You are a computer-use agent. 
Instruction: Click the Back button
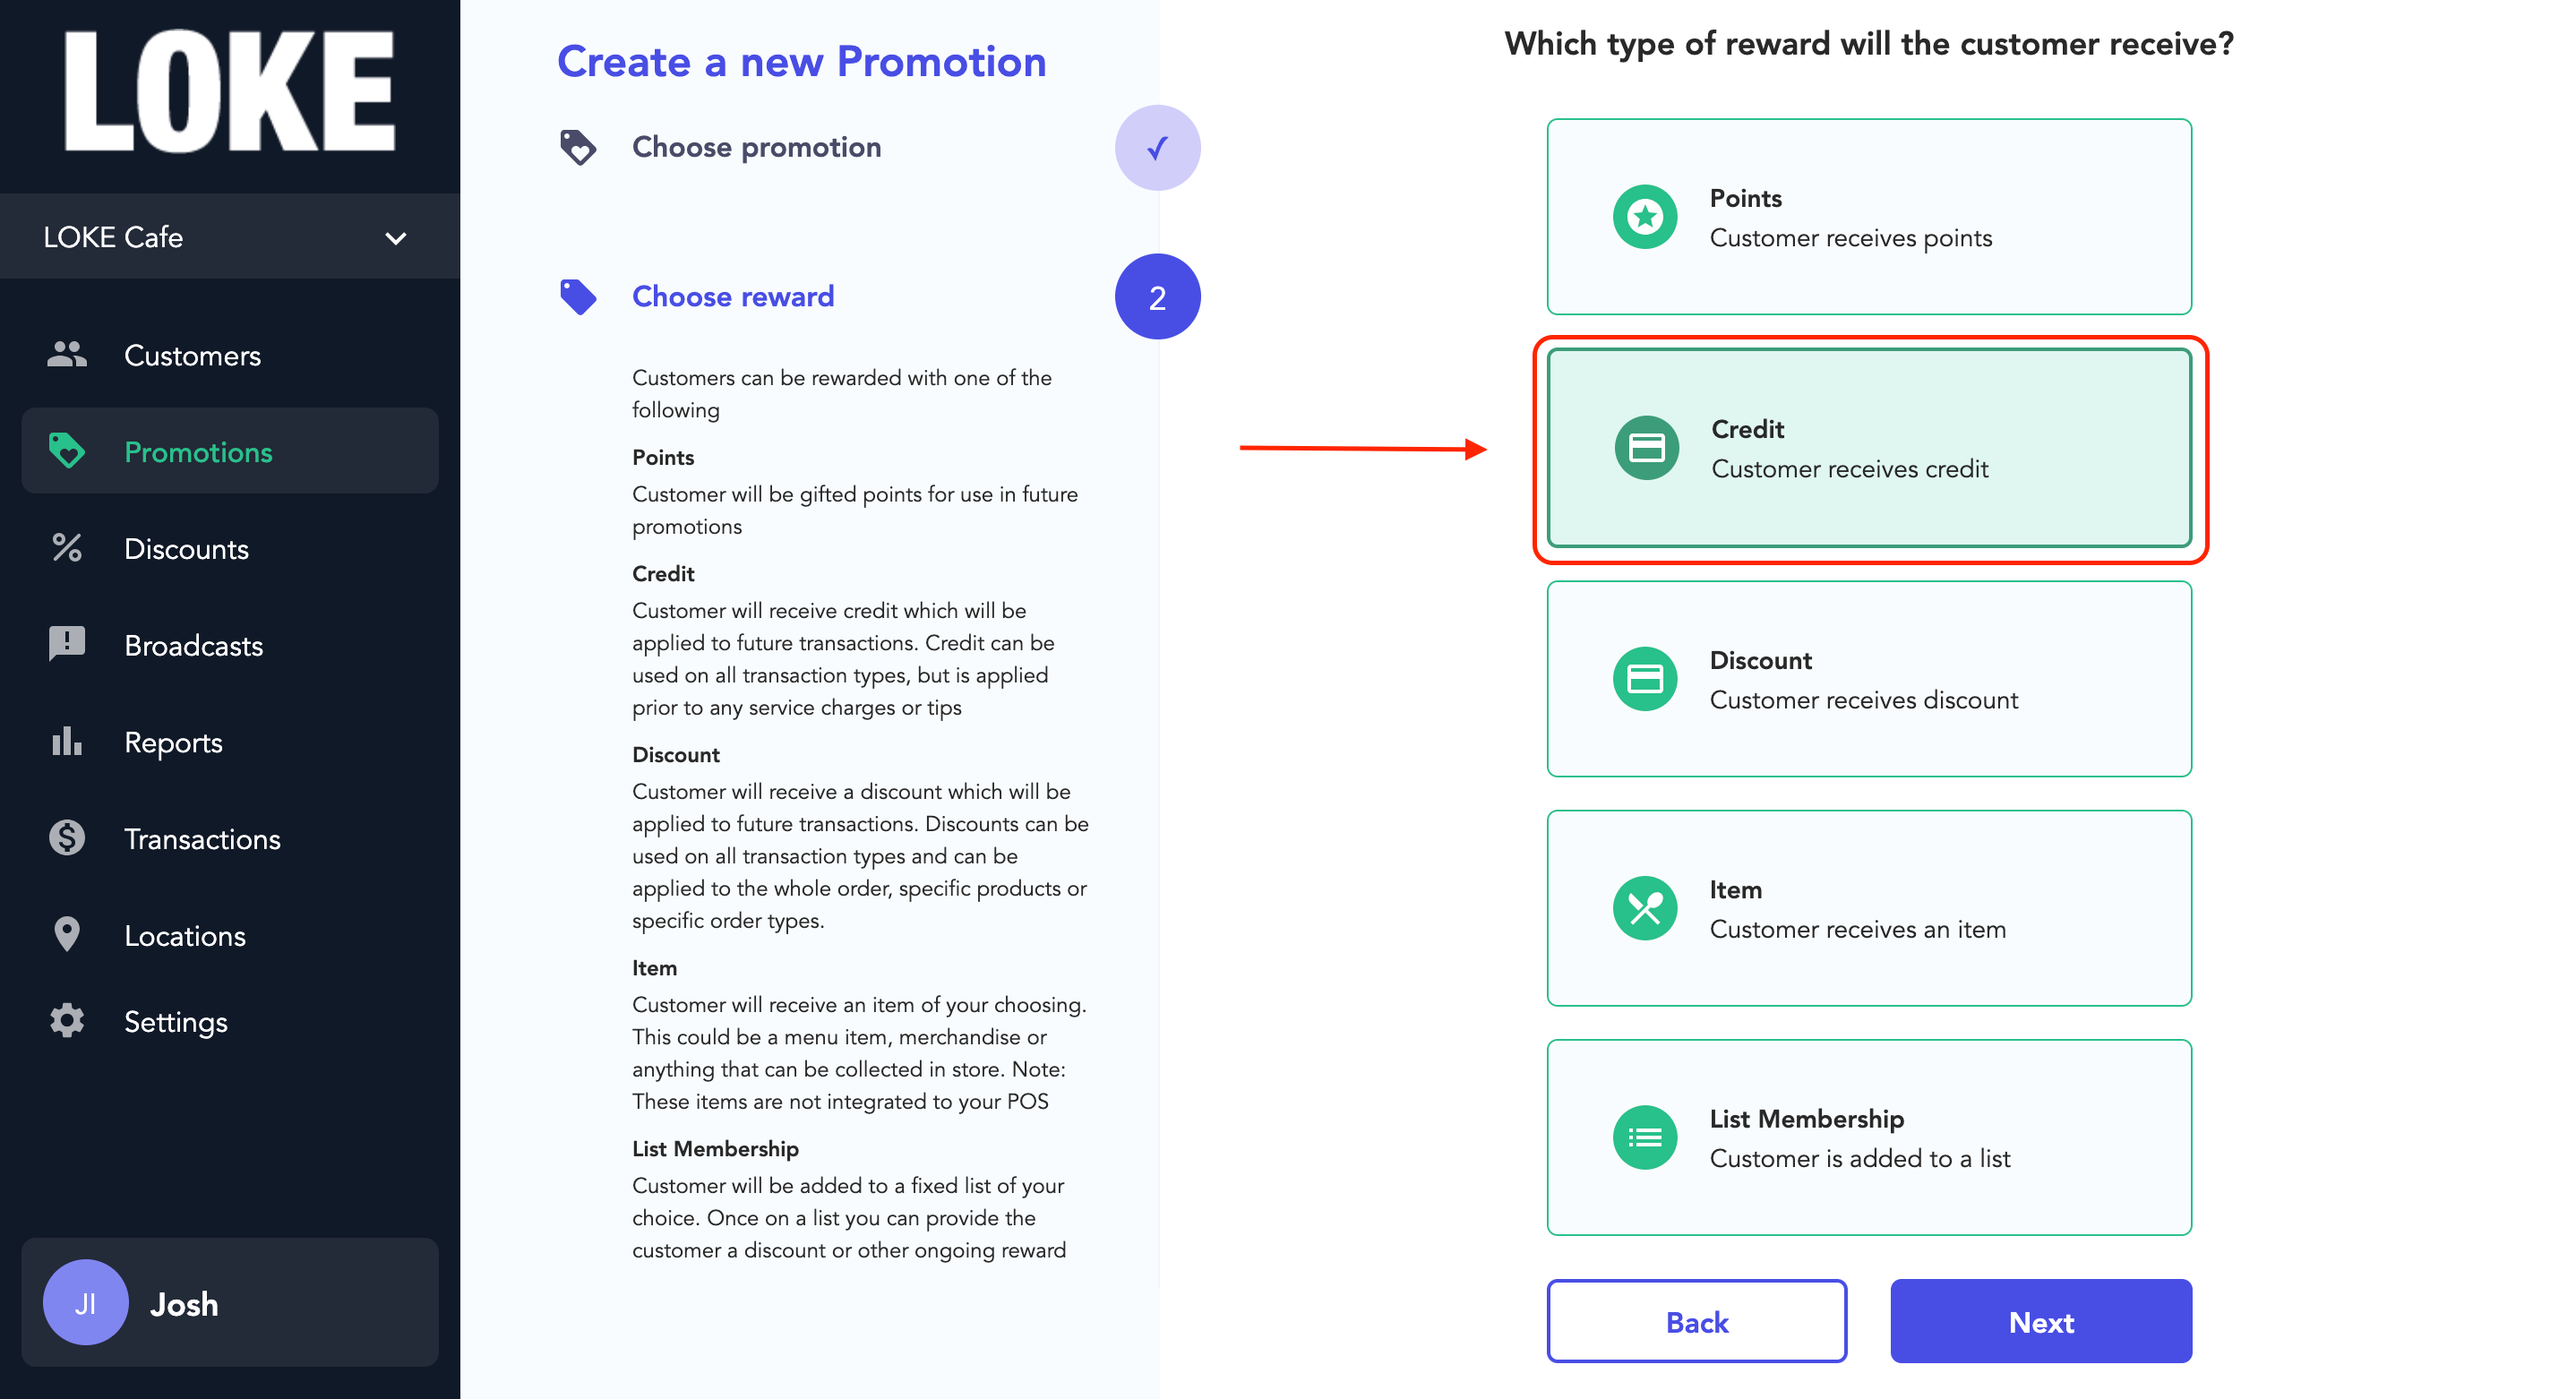point(1697,1322)
